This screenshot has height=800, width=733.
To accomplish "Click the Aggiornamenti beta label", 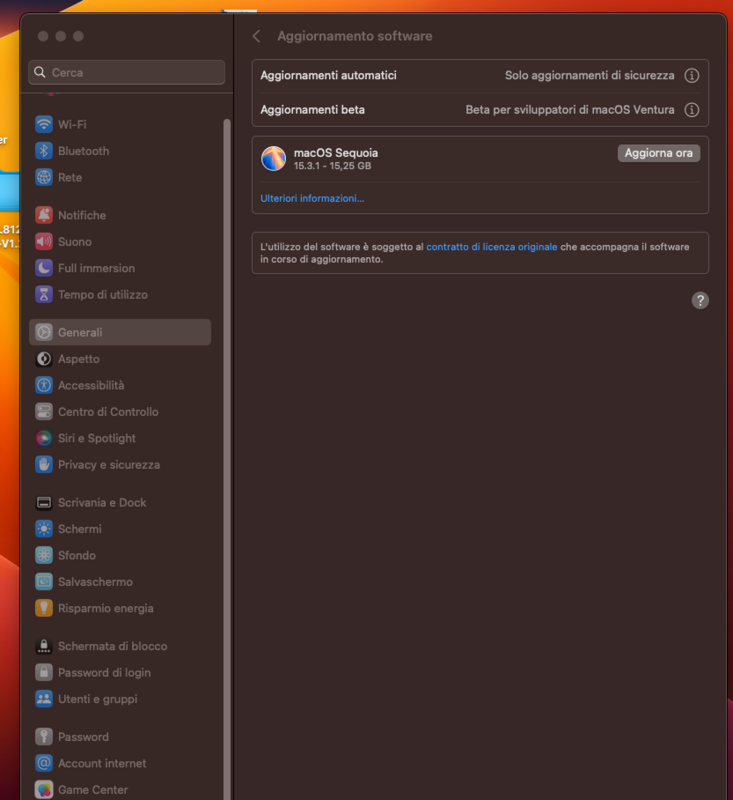I will pos(313,110).
